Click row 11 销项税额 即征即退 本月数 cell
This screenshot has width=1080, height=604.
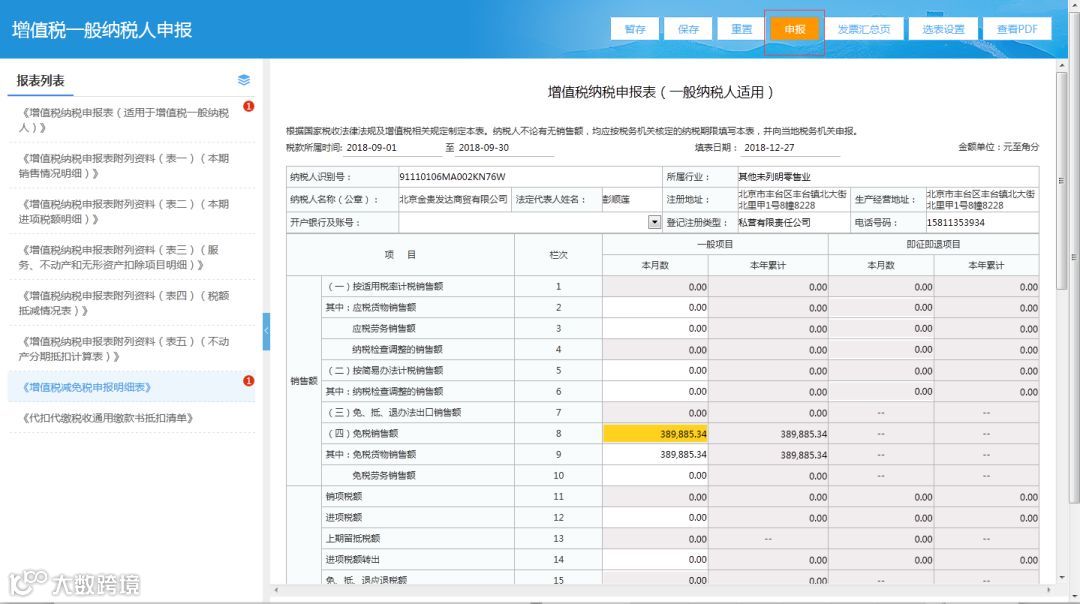point(881,497)
